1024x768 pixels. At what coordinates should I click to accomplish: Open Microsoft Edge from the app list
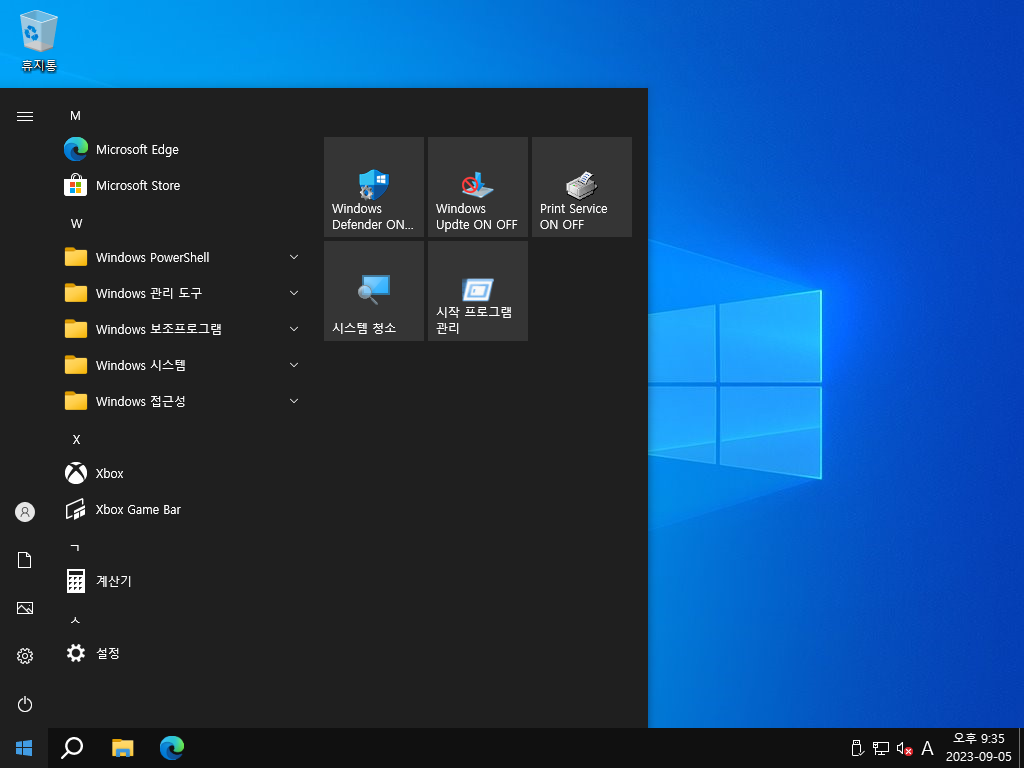(185, 150)
